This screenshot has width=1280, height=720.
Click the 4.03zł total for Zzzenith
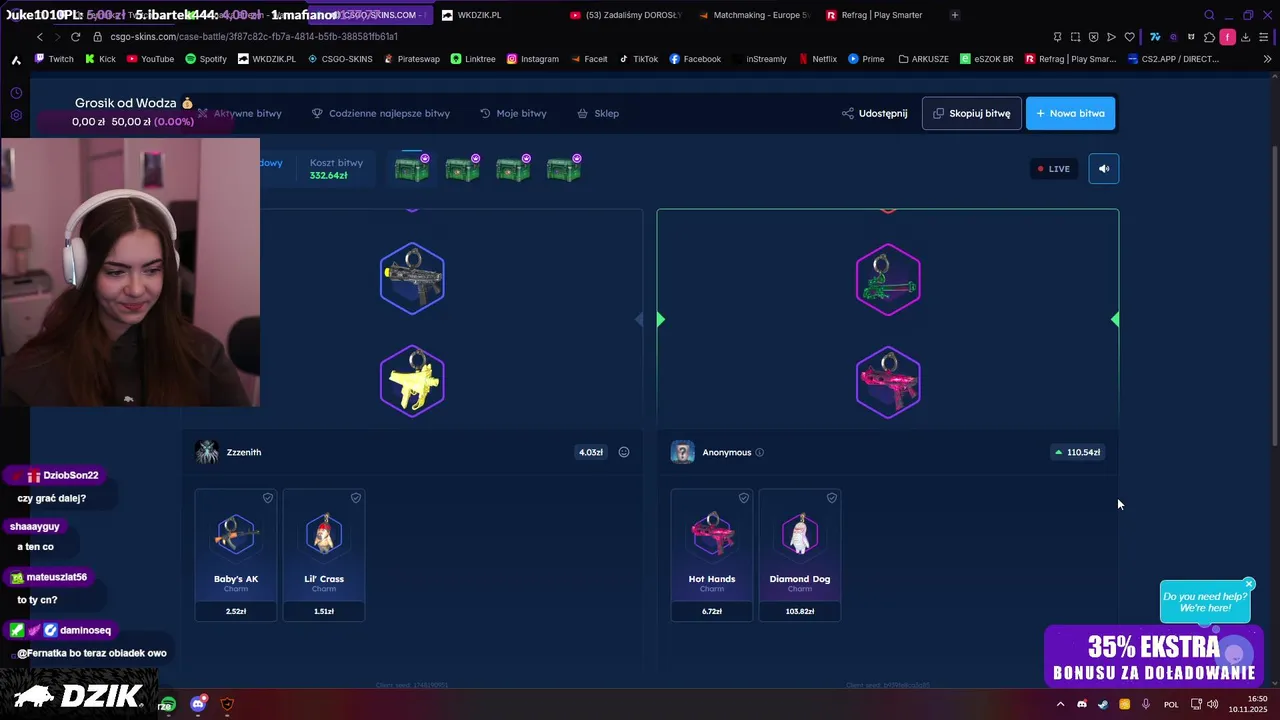coord(590,452)
